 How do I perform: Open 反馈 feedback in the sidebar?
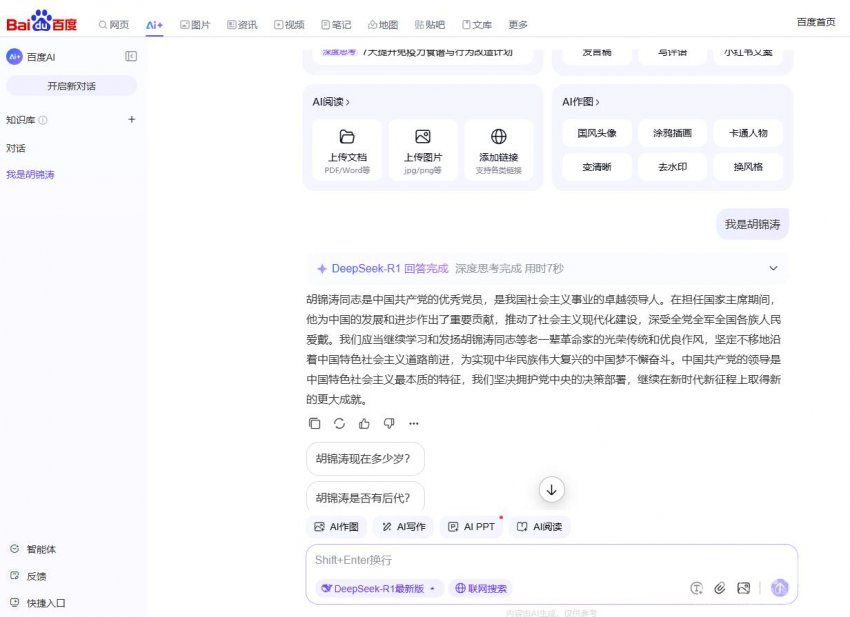pos(29,576)
